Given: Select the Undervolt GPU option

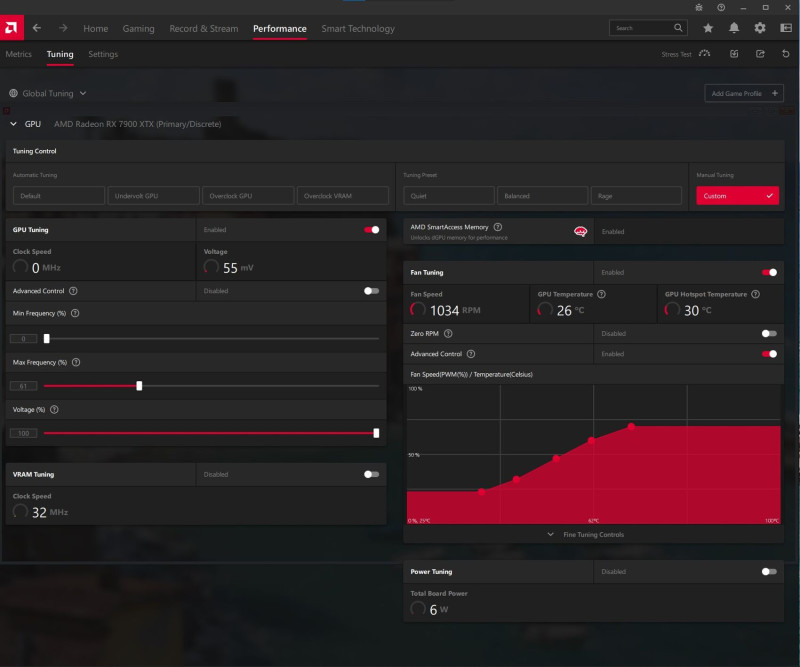Looking at the screenshot, I should click(154, 196).
